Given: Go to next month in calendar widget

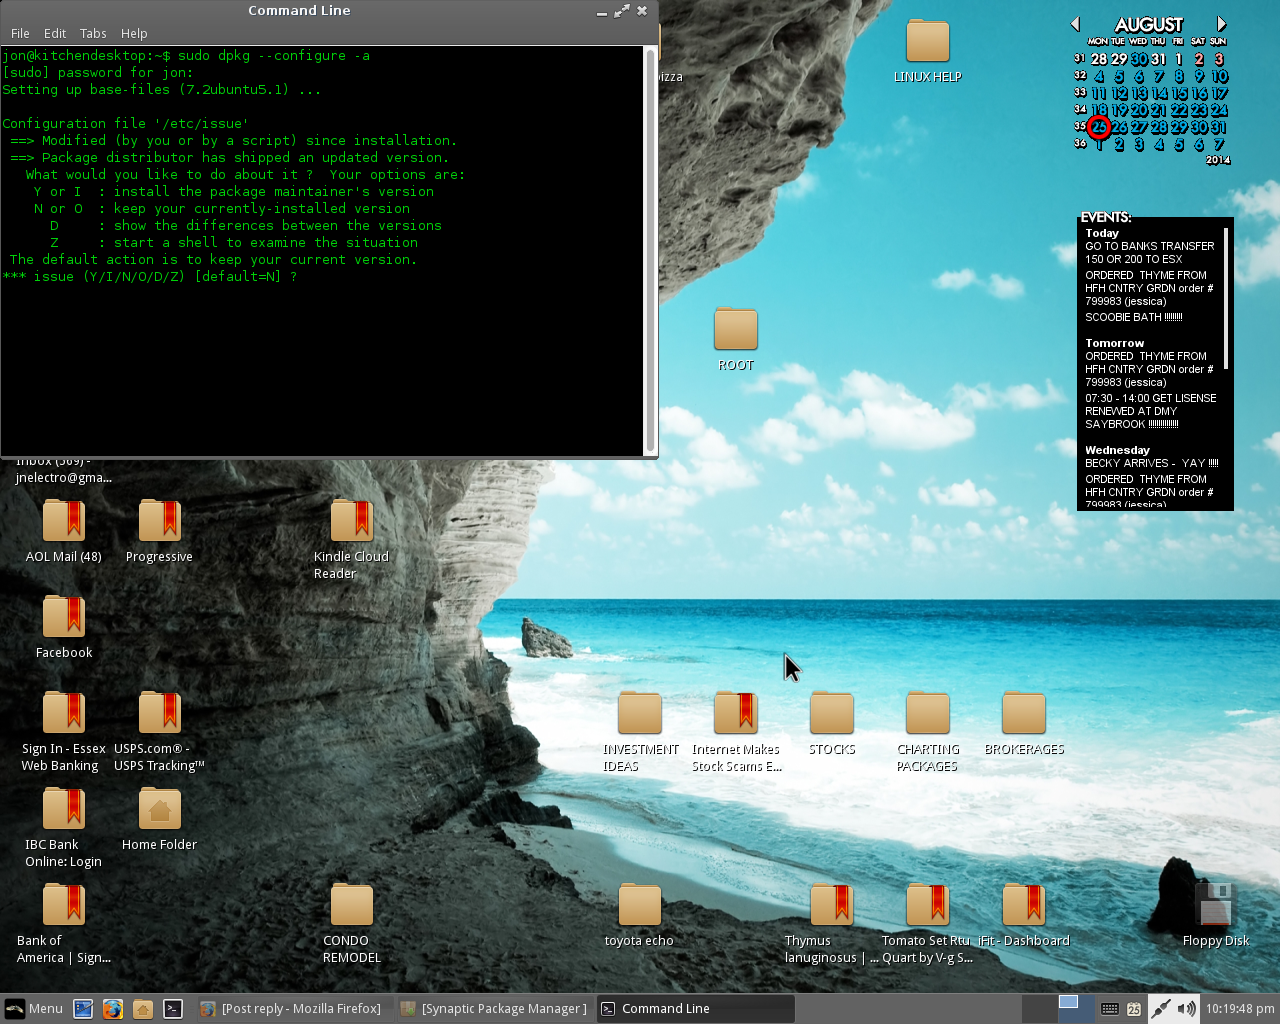Looking at the screenshot, I should pos(1221,24).
